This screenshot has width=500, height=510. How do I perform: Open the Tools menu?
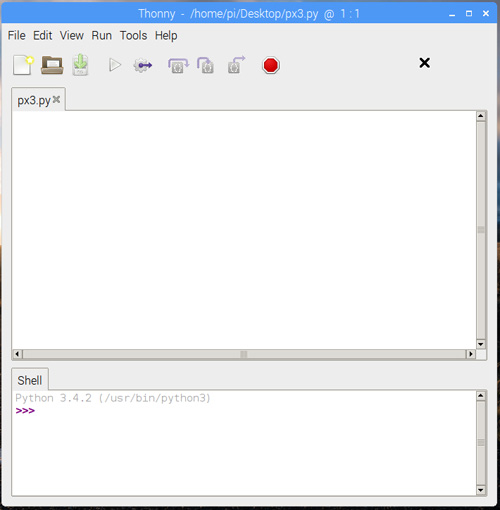pyautogui.click(x=133, y=35)
